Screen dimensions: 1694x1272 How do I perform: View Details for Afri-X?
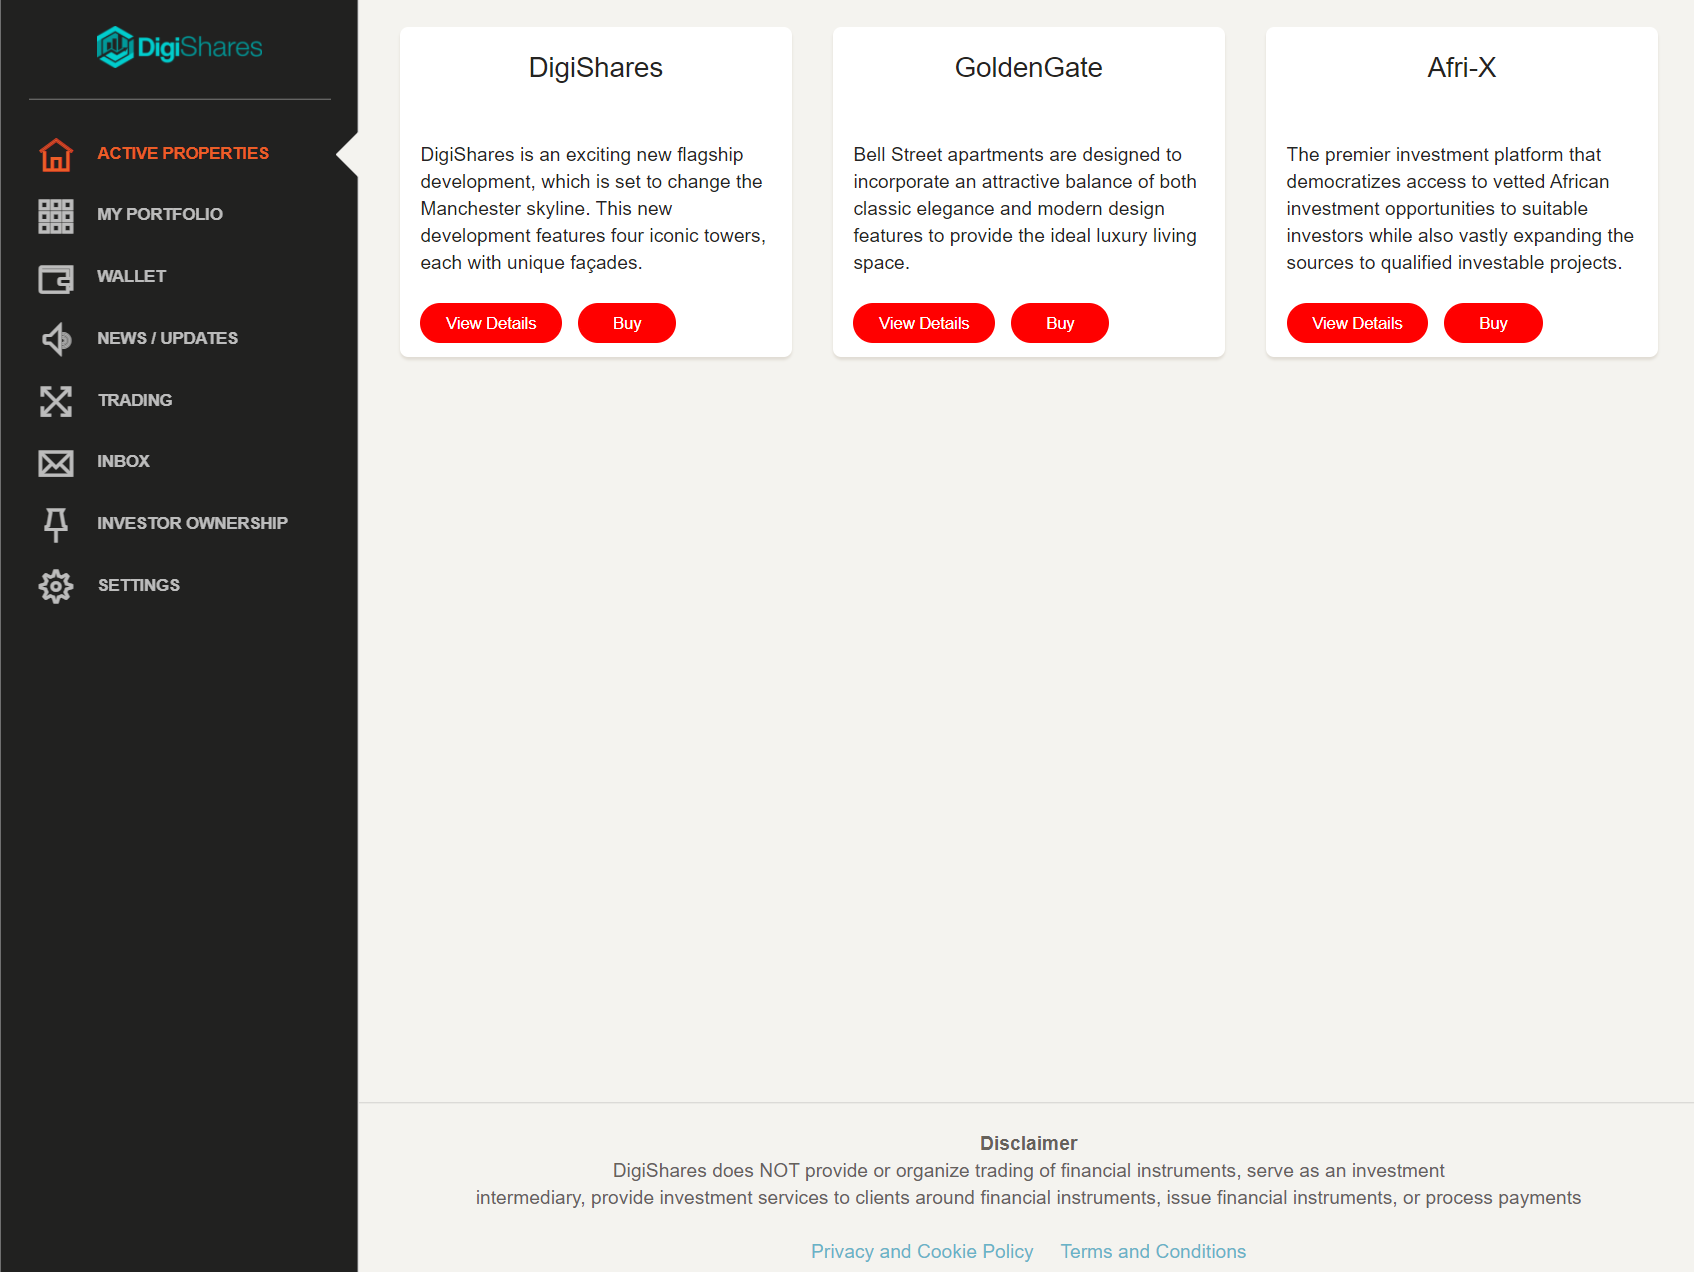1357,323
